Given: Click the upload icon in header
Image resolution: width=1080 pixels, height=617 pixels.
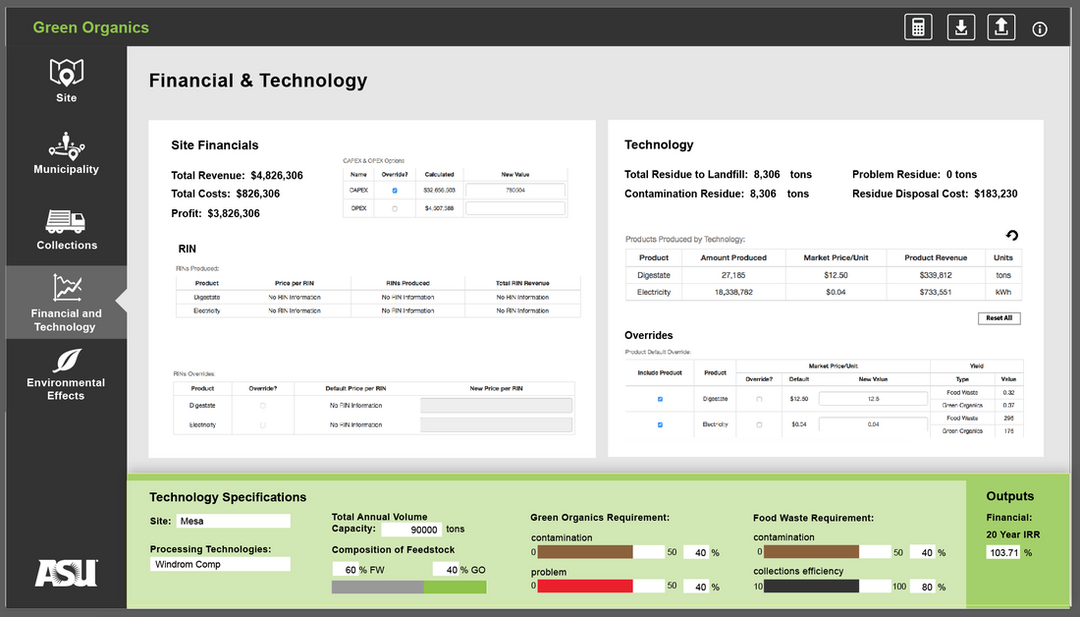Looking at the screenshot, I should (x=1001, y=27).
